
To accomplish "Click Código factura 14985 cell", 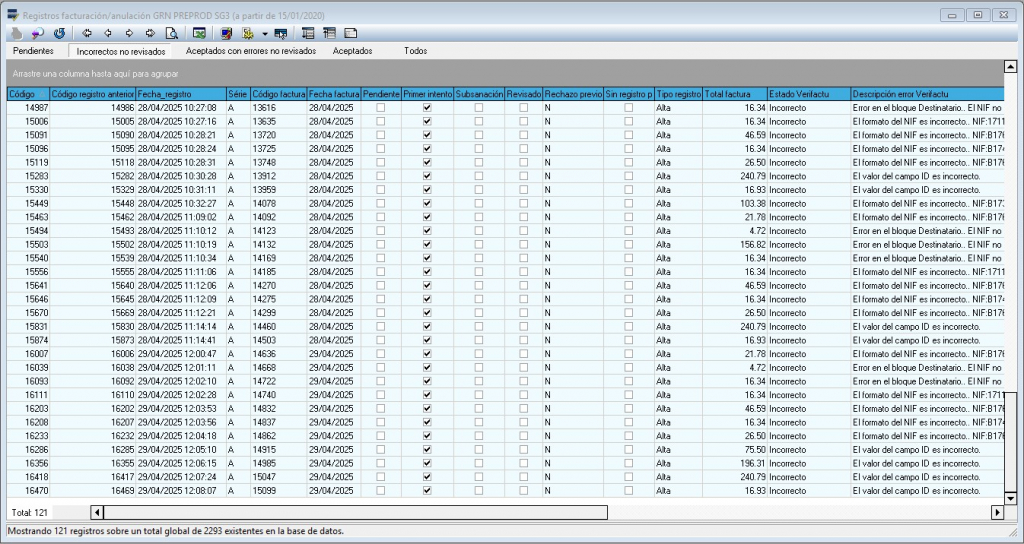I will [x=279, y=463].
